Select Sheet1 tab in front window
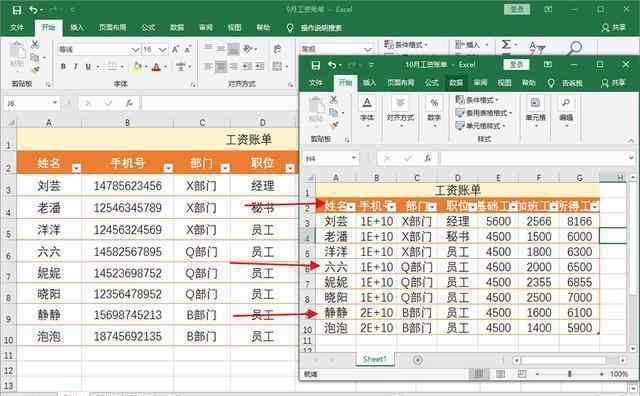 [x=375, y=359]
